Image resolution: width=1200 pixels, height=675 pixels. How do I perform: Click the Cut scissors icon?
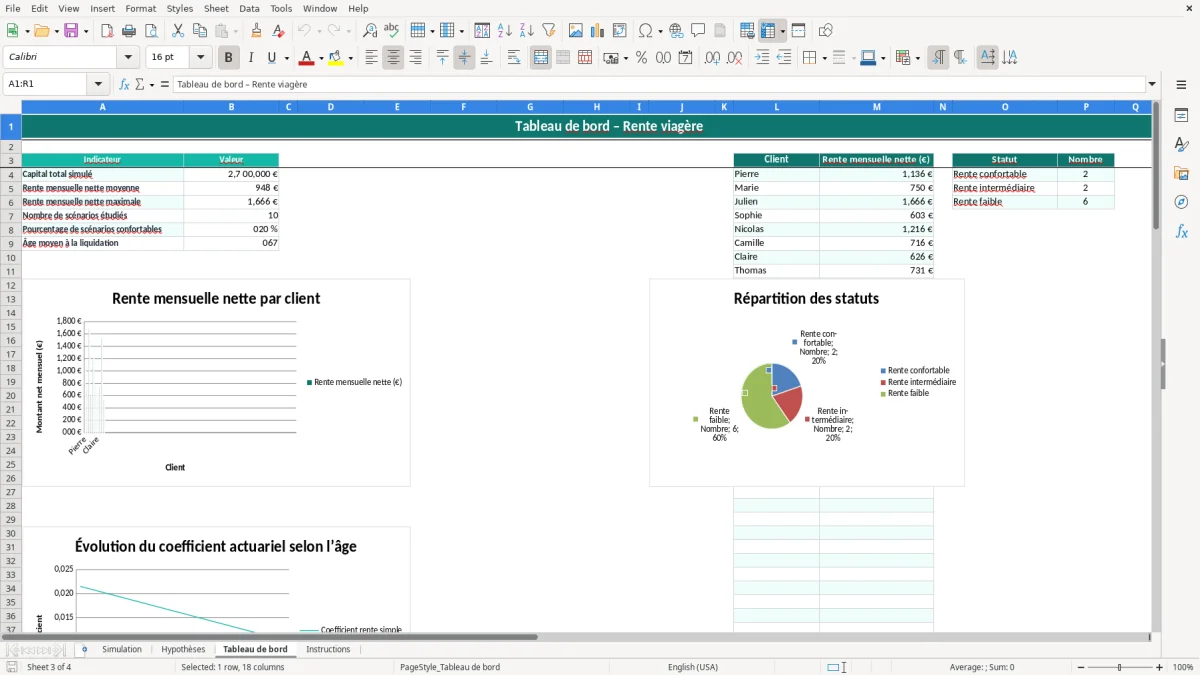tap(178, 31)
